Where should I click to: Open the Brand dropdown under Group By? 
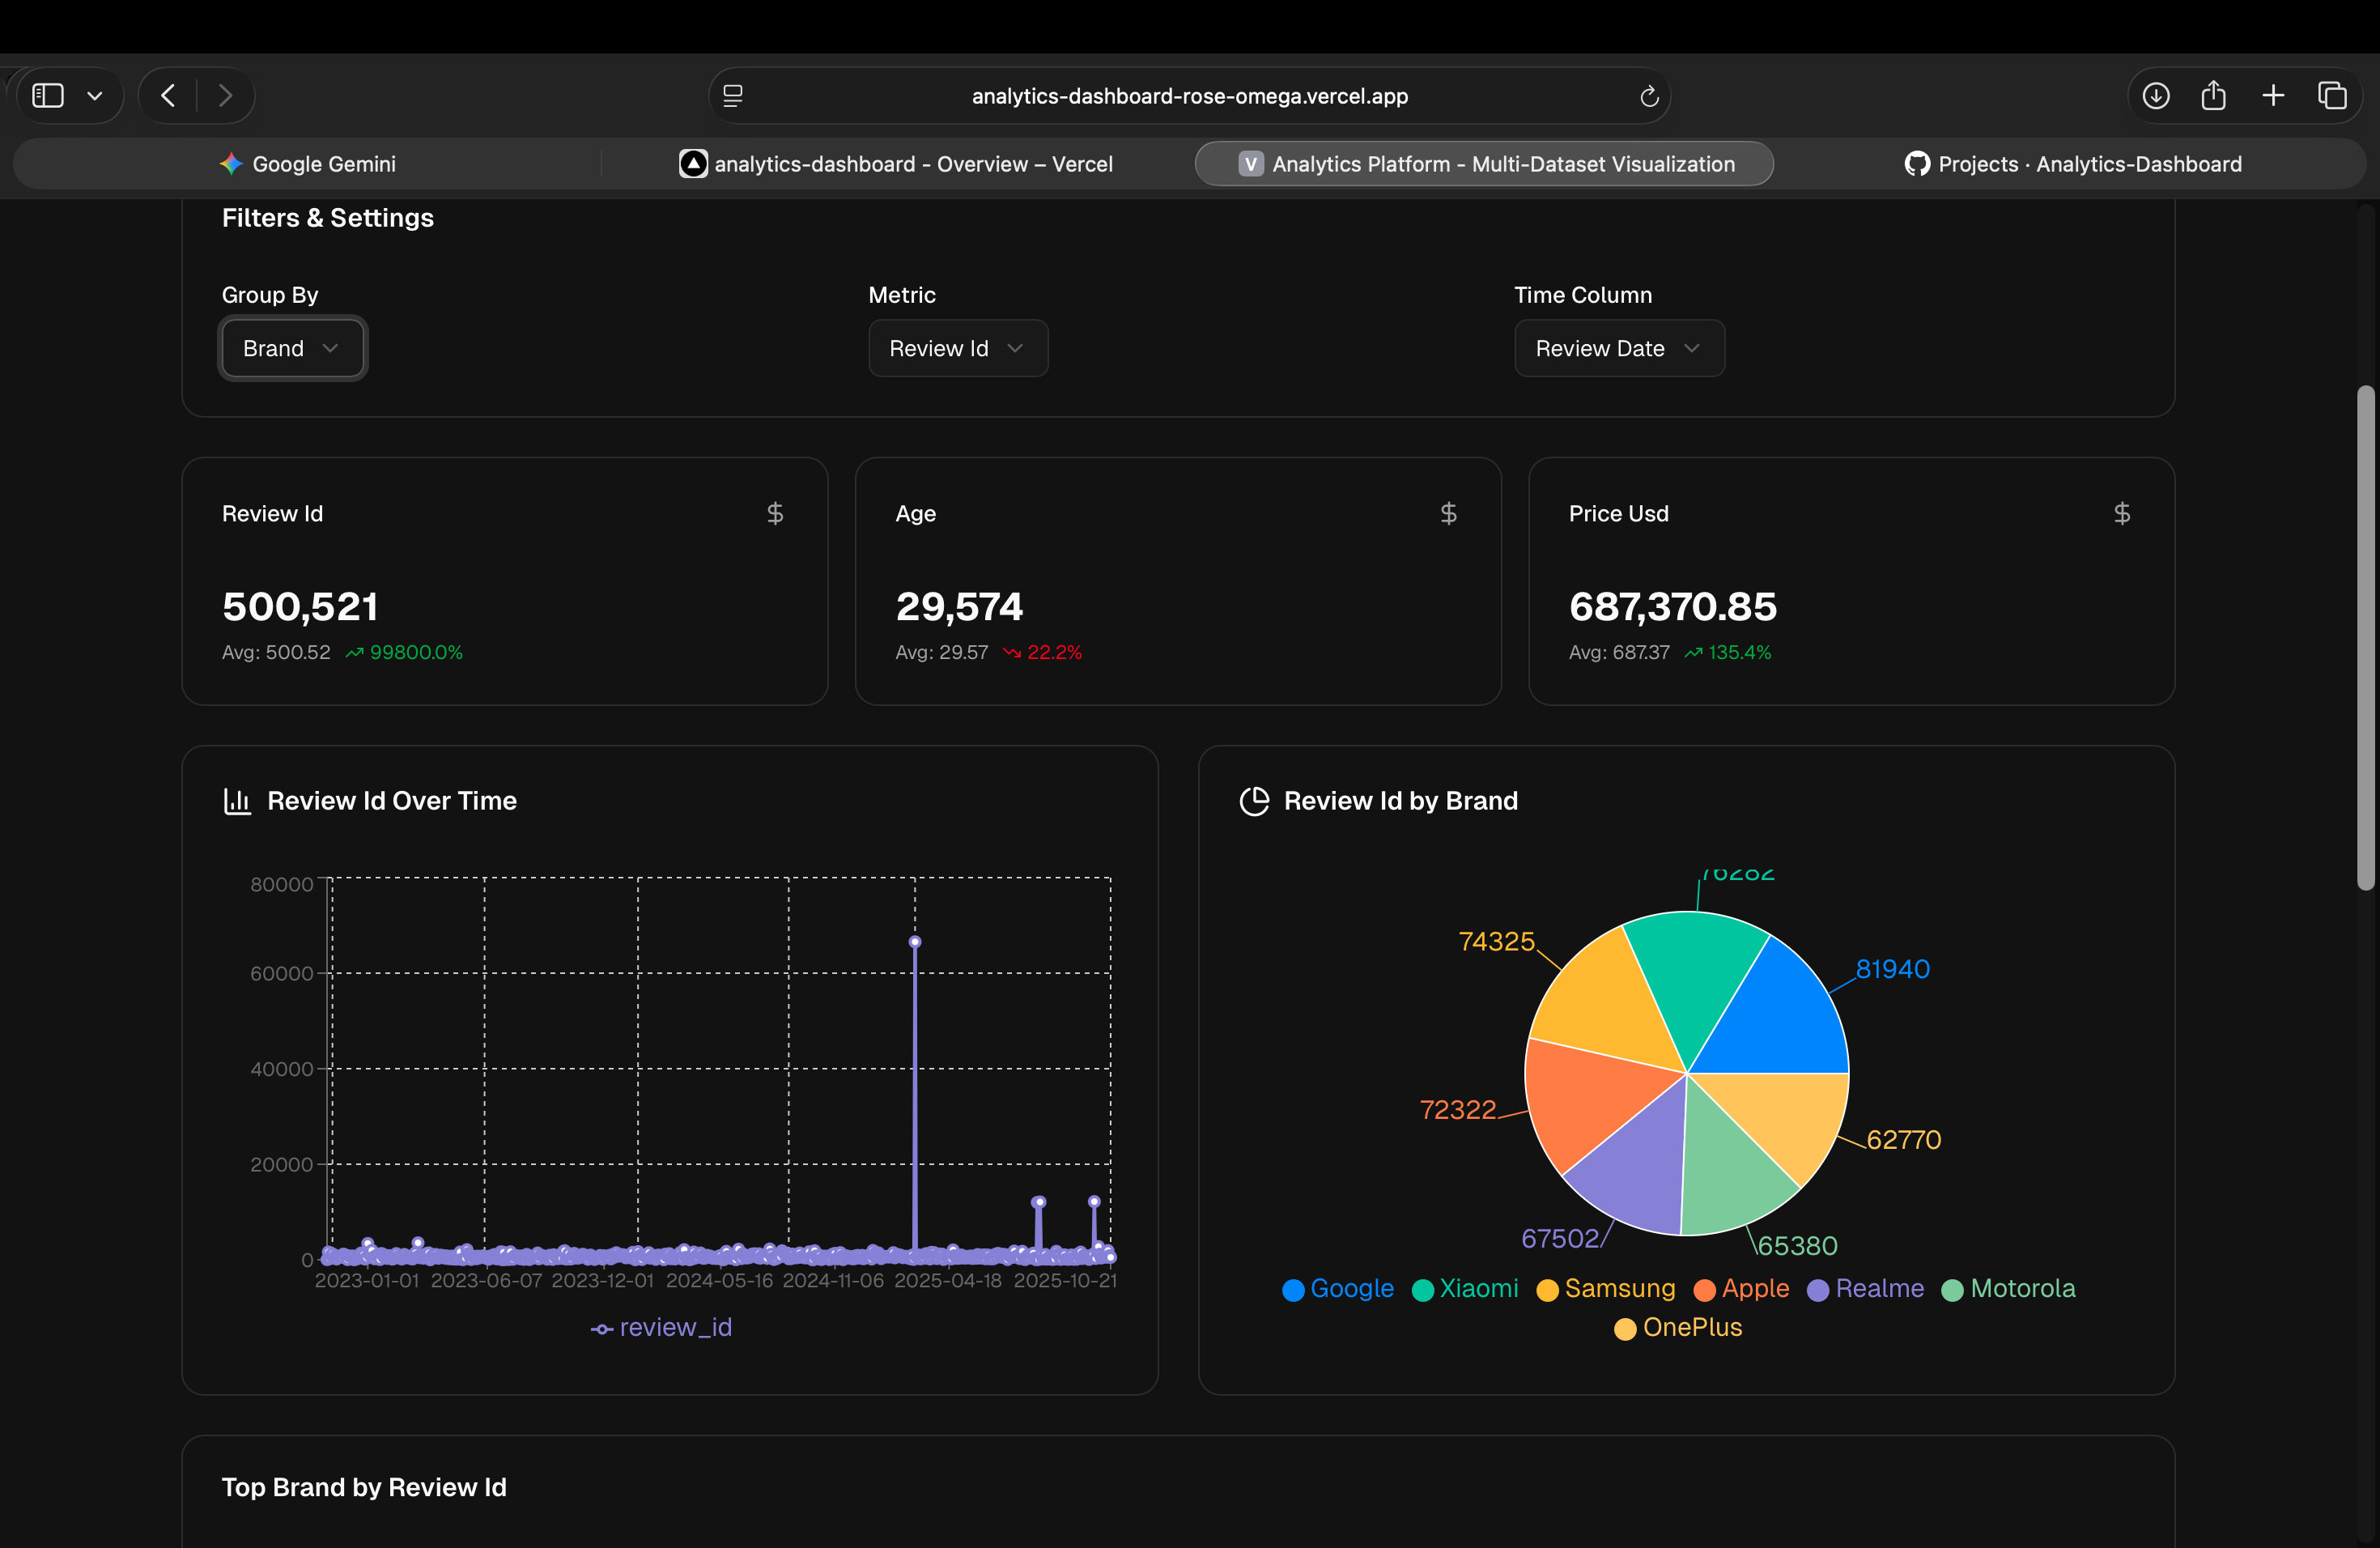pyautogui.click(x=292, y=348)
